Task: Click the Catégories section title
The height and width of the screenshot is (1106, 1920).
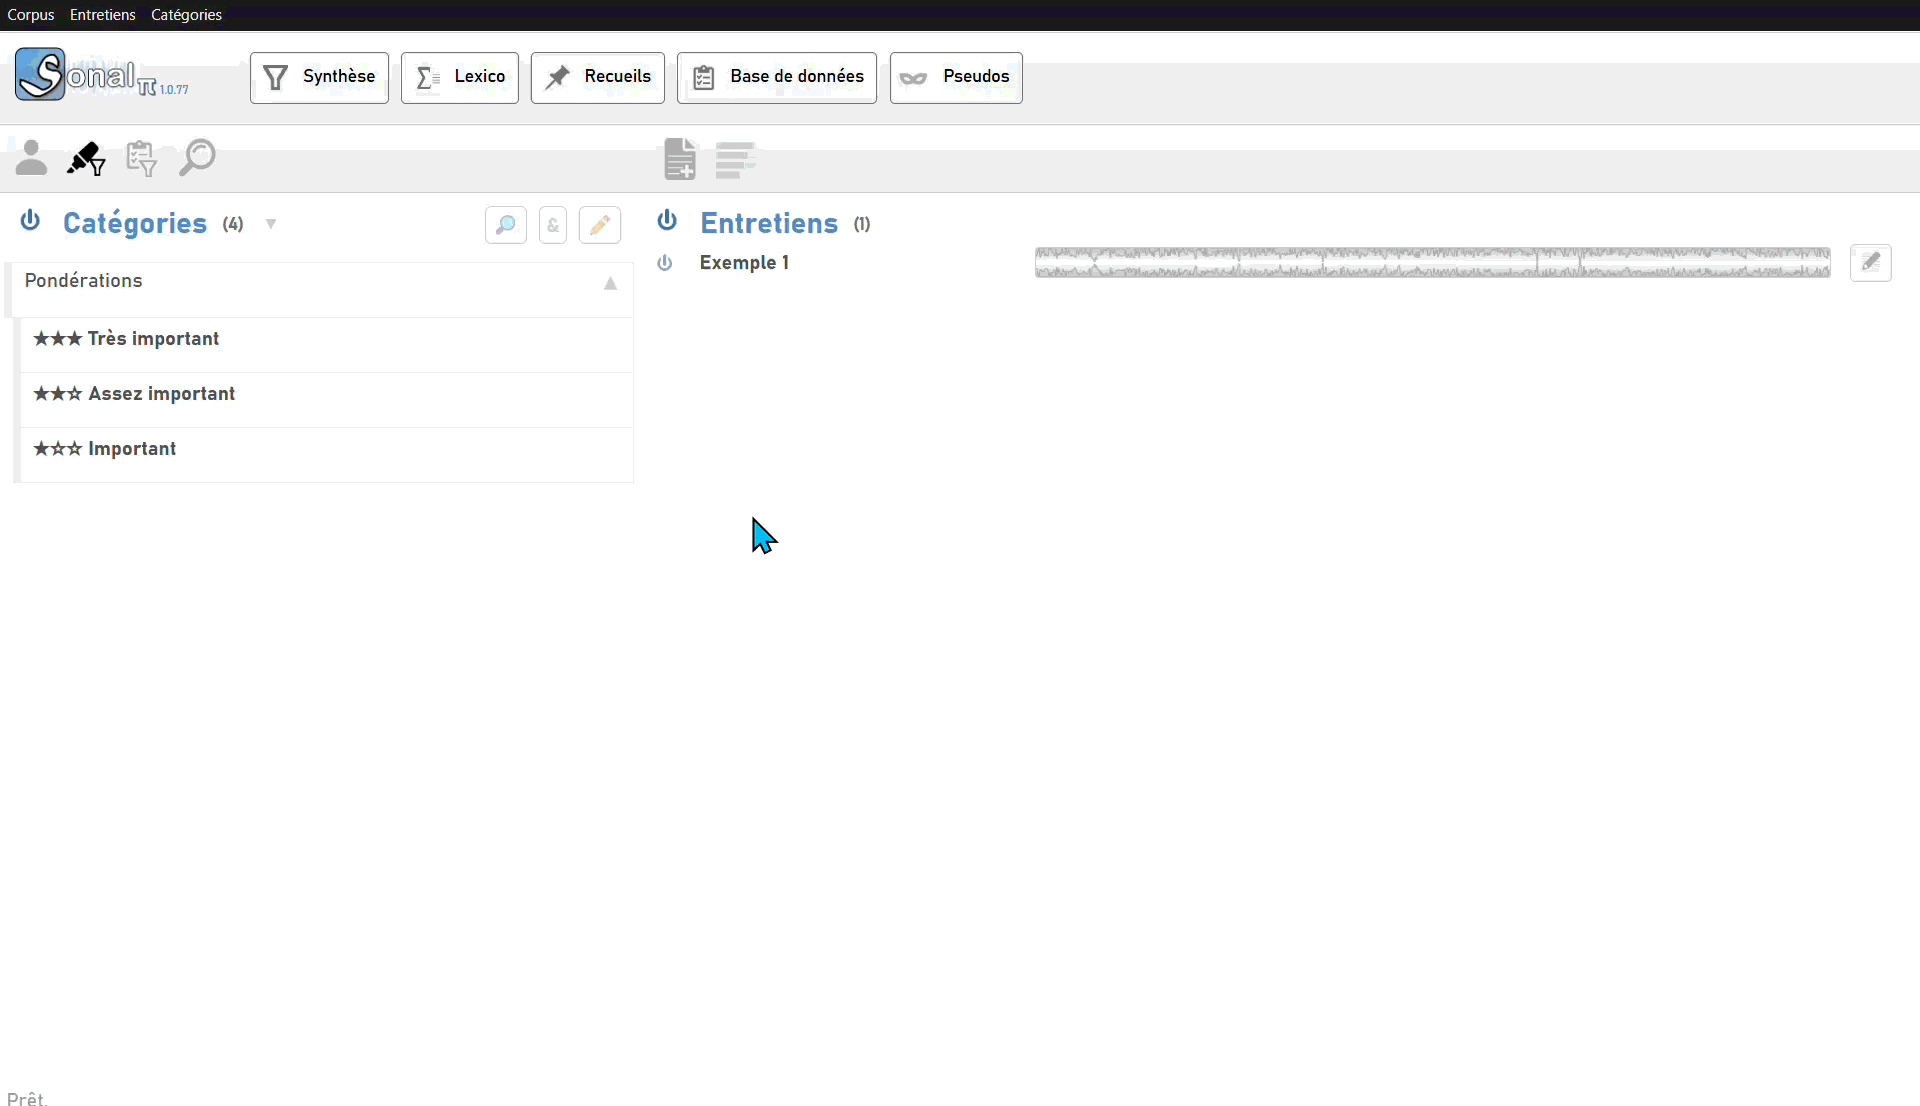Action: coord(135,223)
